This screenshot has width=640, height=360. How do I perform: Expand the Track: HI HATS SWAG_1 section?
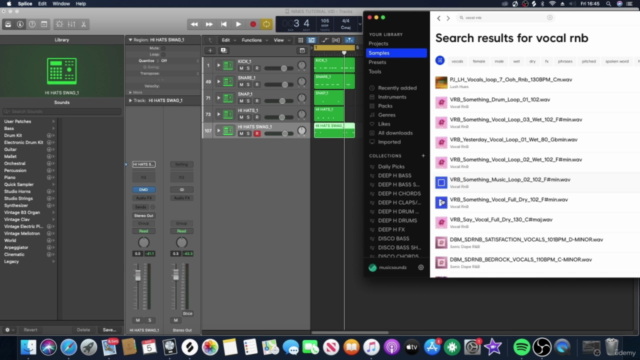130,100
